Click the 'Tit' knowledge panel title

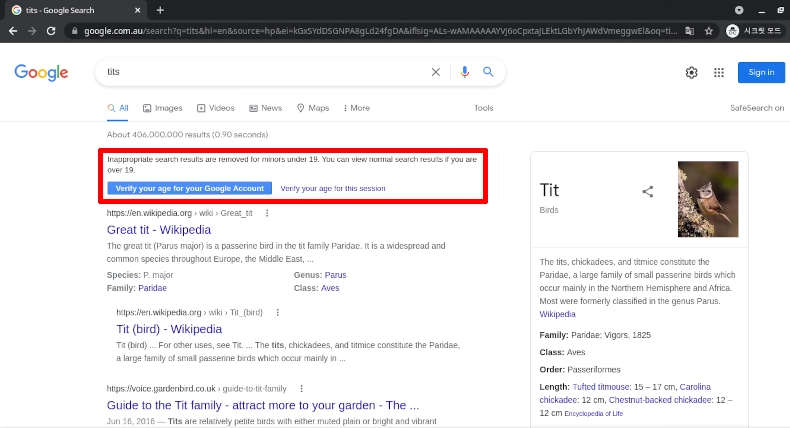[549, 190]
